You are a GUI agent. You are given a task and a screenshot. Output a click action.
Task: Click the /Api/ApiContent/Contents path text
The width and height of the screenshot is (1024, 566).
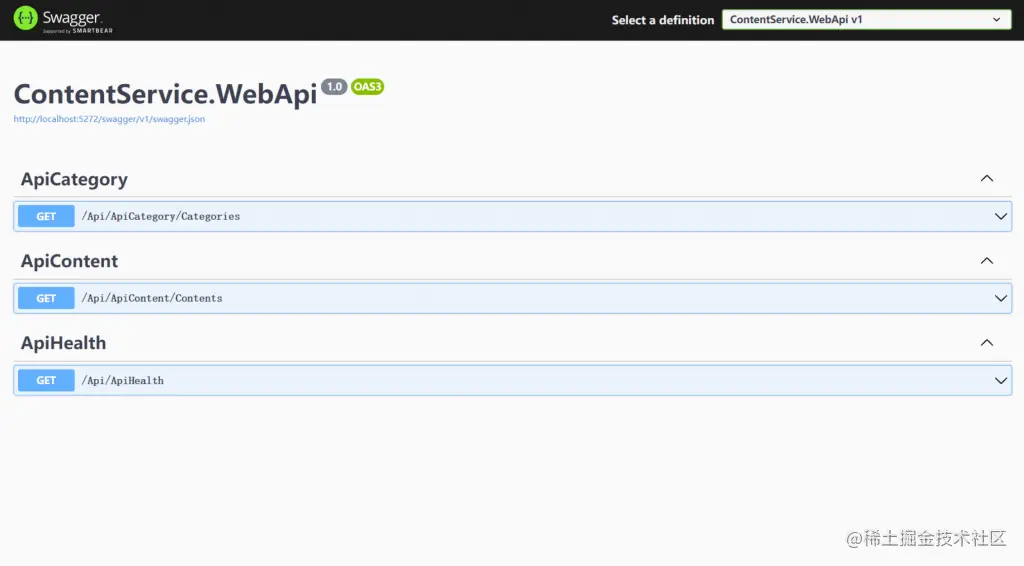pos(152,298)
